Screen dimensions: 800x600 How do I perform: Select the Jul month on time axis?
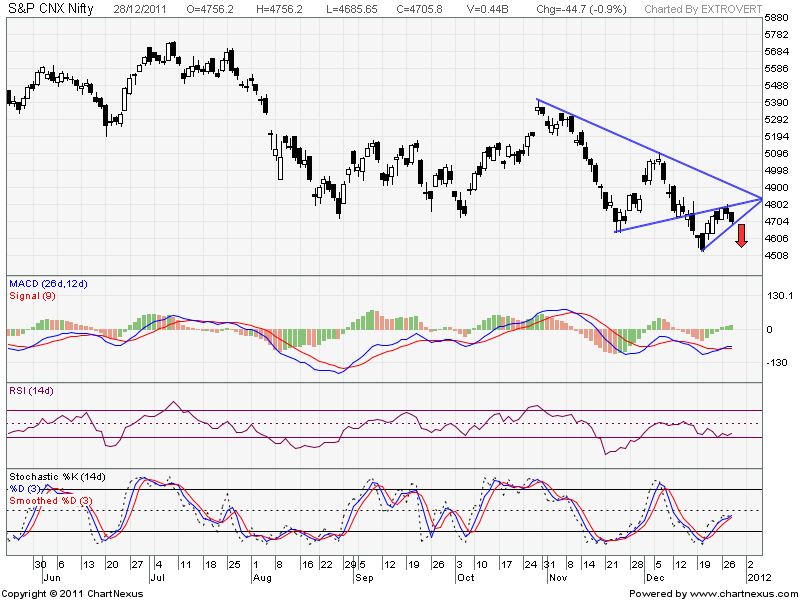pos(157,577)
